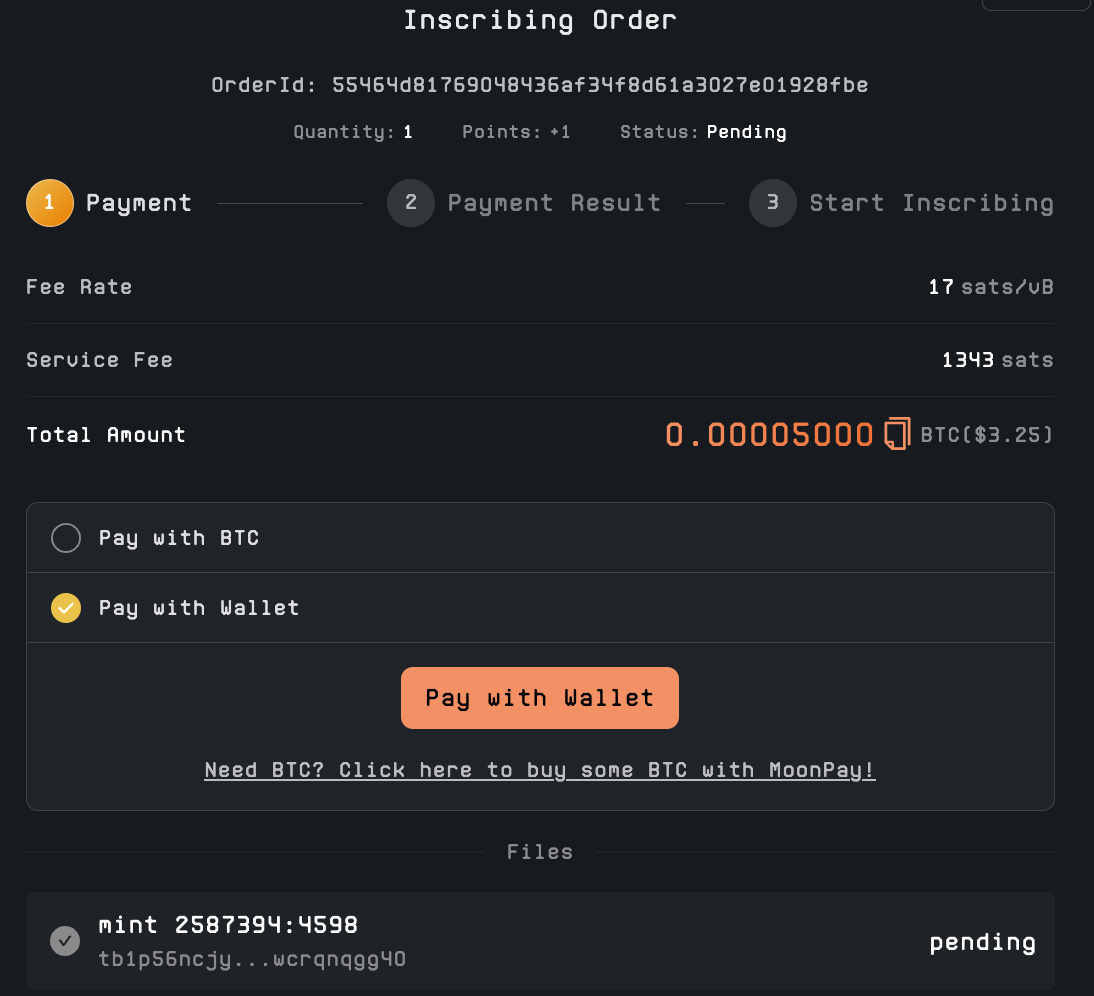Click the step 3 number circle
This screenshot has width=1094, height=996.
point(773,203)
